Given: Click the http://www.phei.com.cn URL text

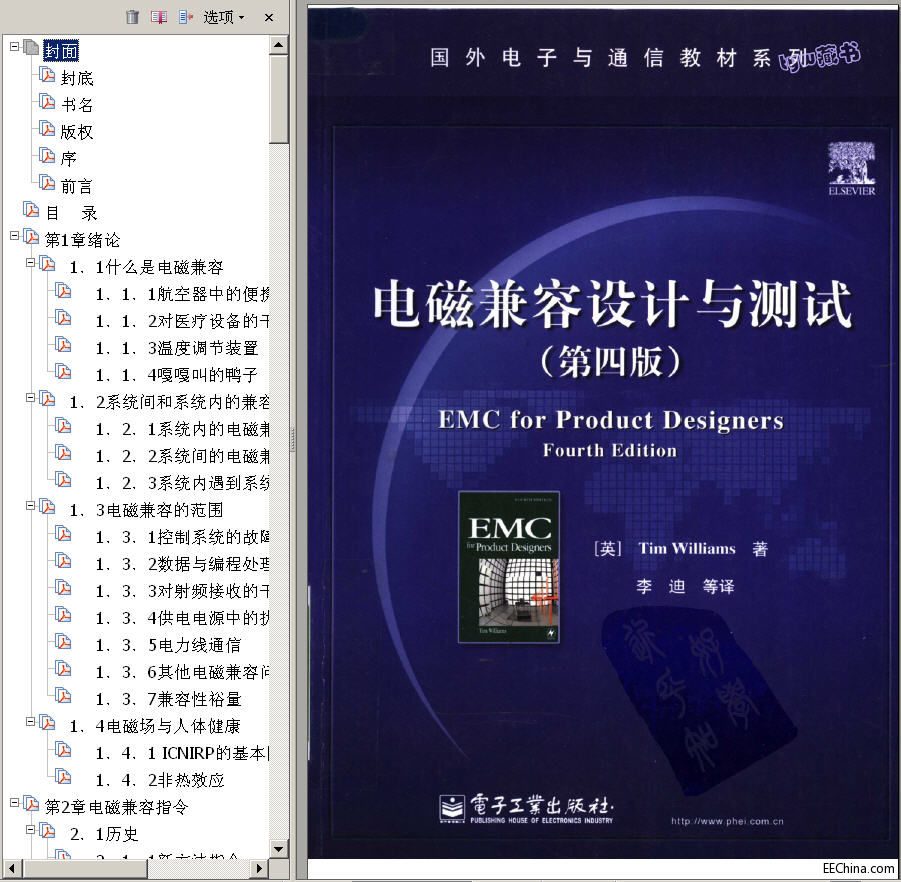Looking at the screenshot, I should (727, 821).
